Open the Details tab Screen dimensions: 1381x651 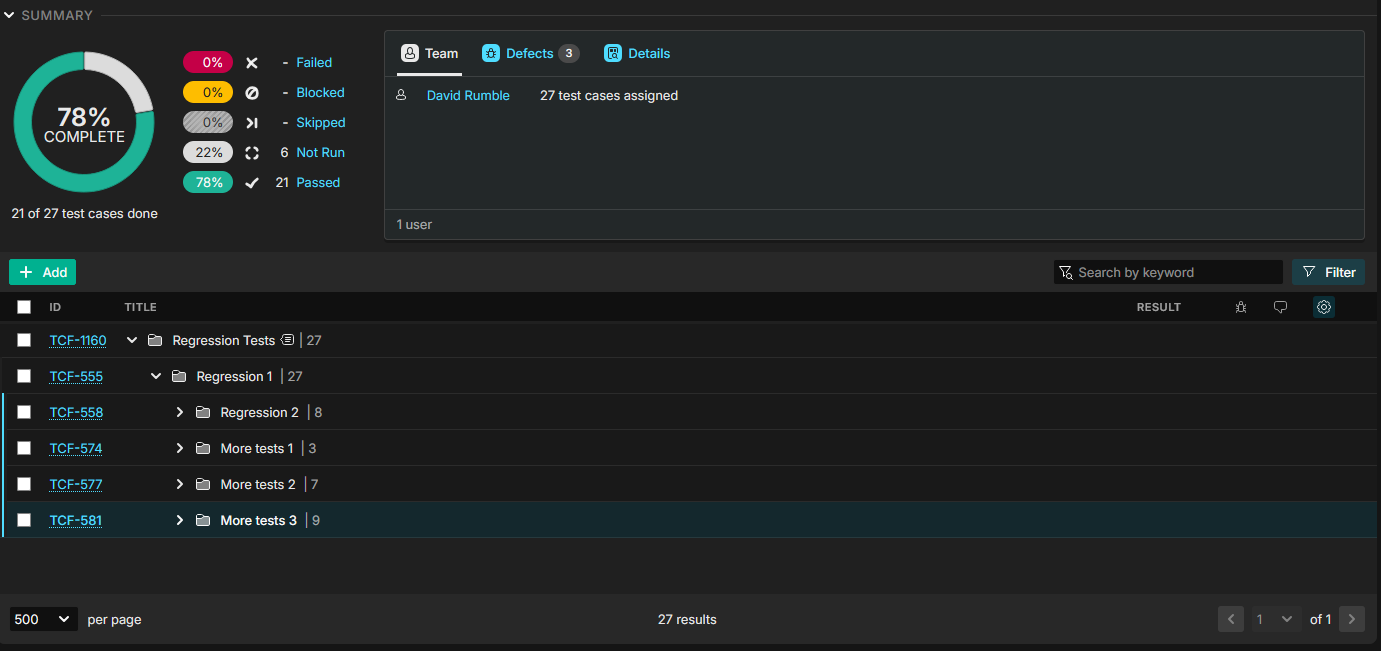[x=637, y=54]
